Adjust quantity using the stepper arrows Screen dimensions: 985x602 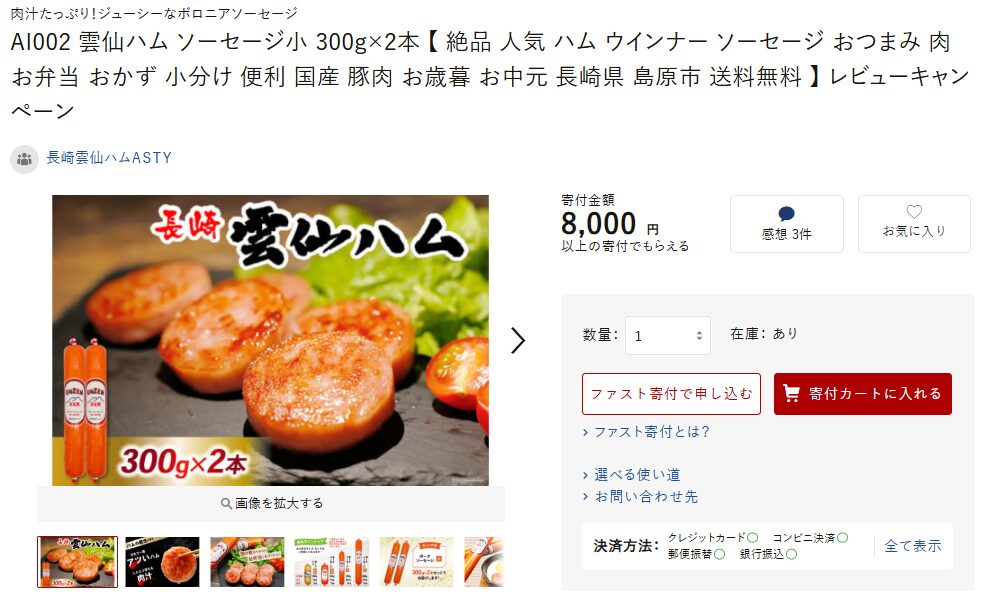tap(699, 336)
